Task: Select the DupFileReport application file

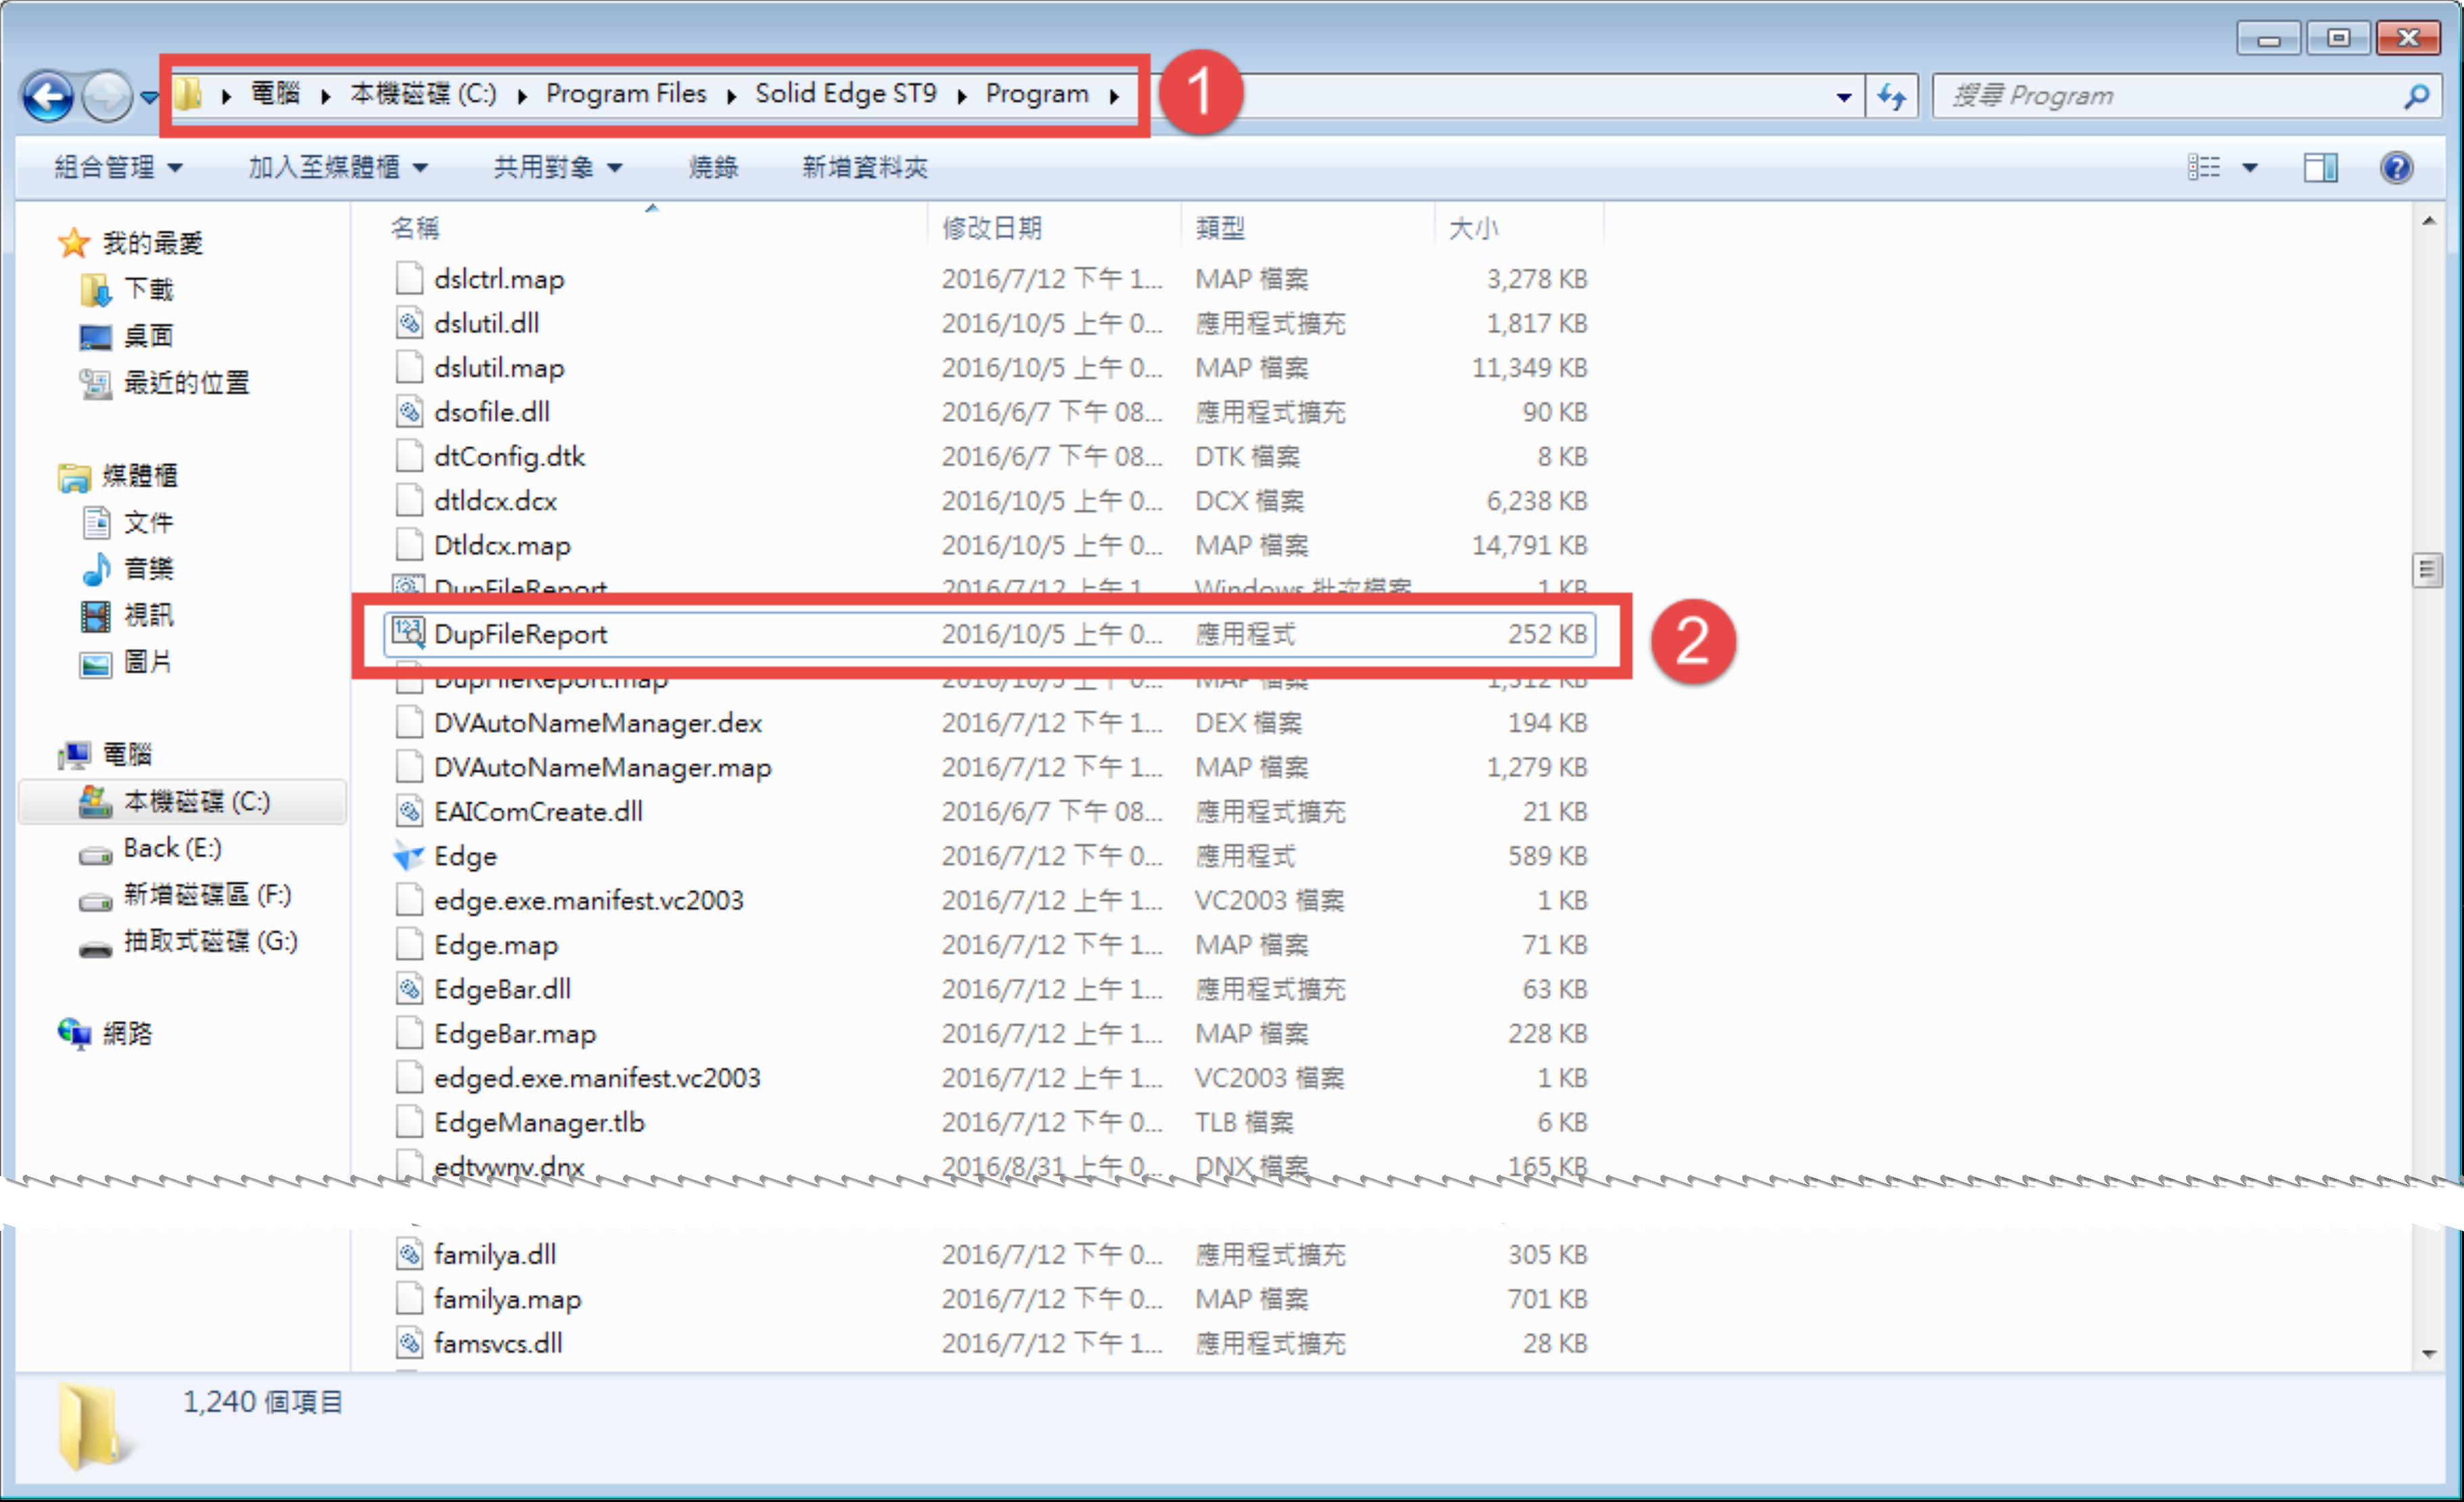Action: (989, 634)
